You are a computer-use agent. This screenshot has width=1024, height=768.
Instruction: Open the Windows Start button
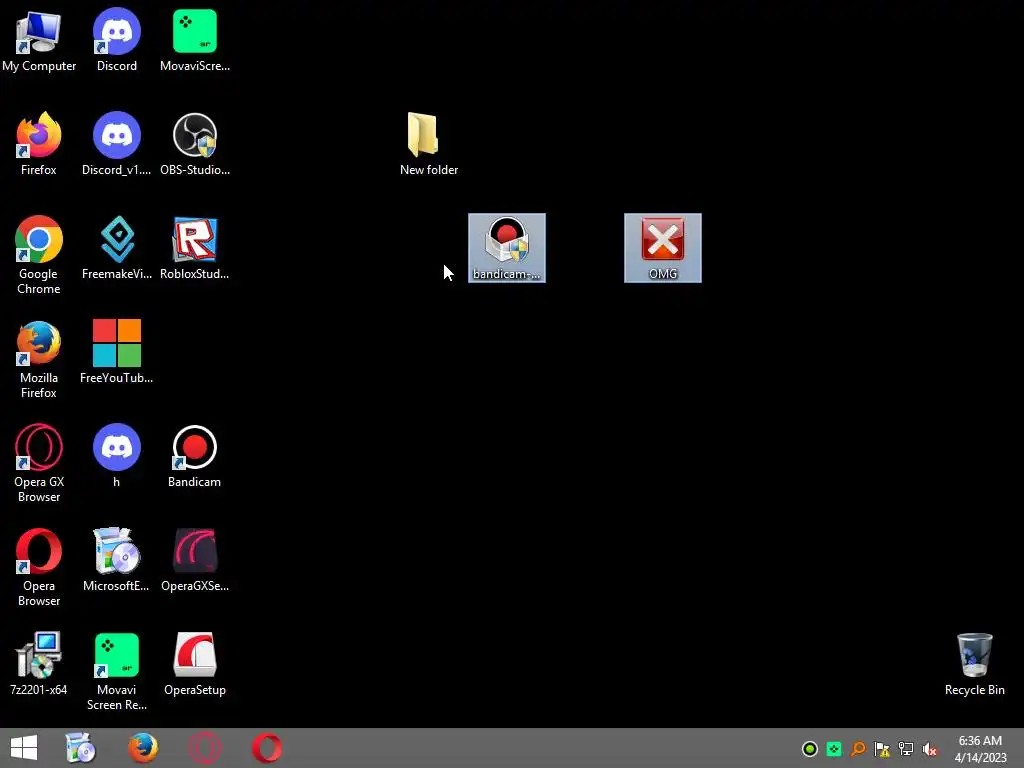coord(24,748)
